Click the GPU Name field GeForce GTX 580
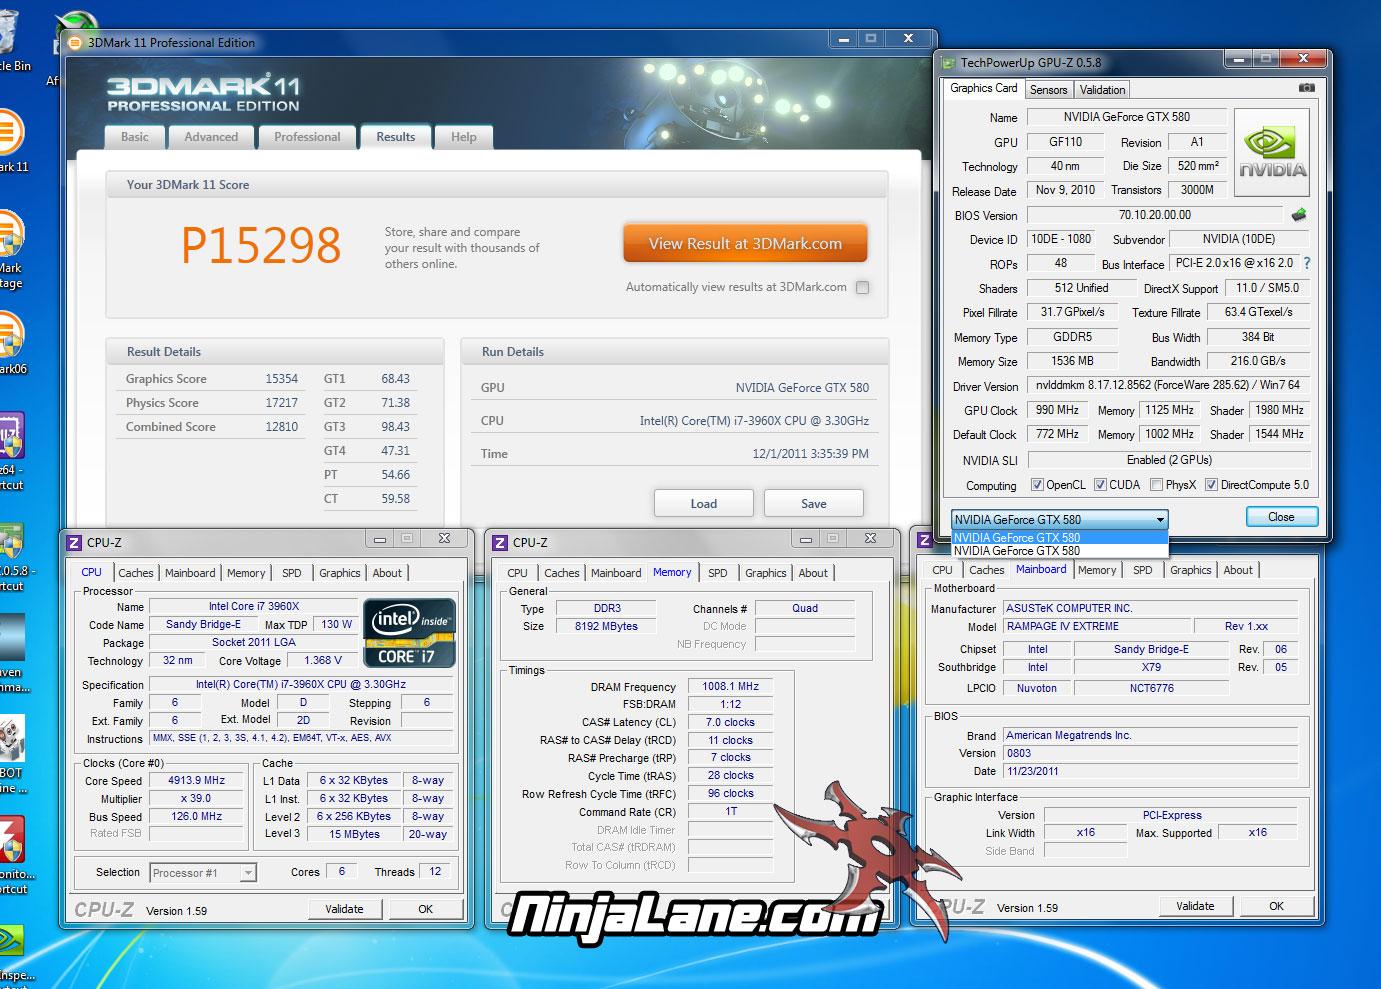 coord(1126,117)
